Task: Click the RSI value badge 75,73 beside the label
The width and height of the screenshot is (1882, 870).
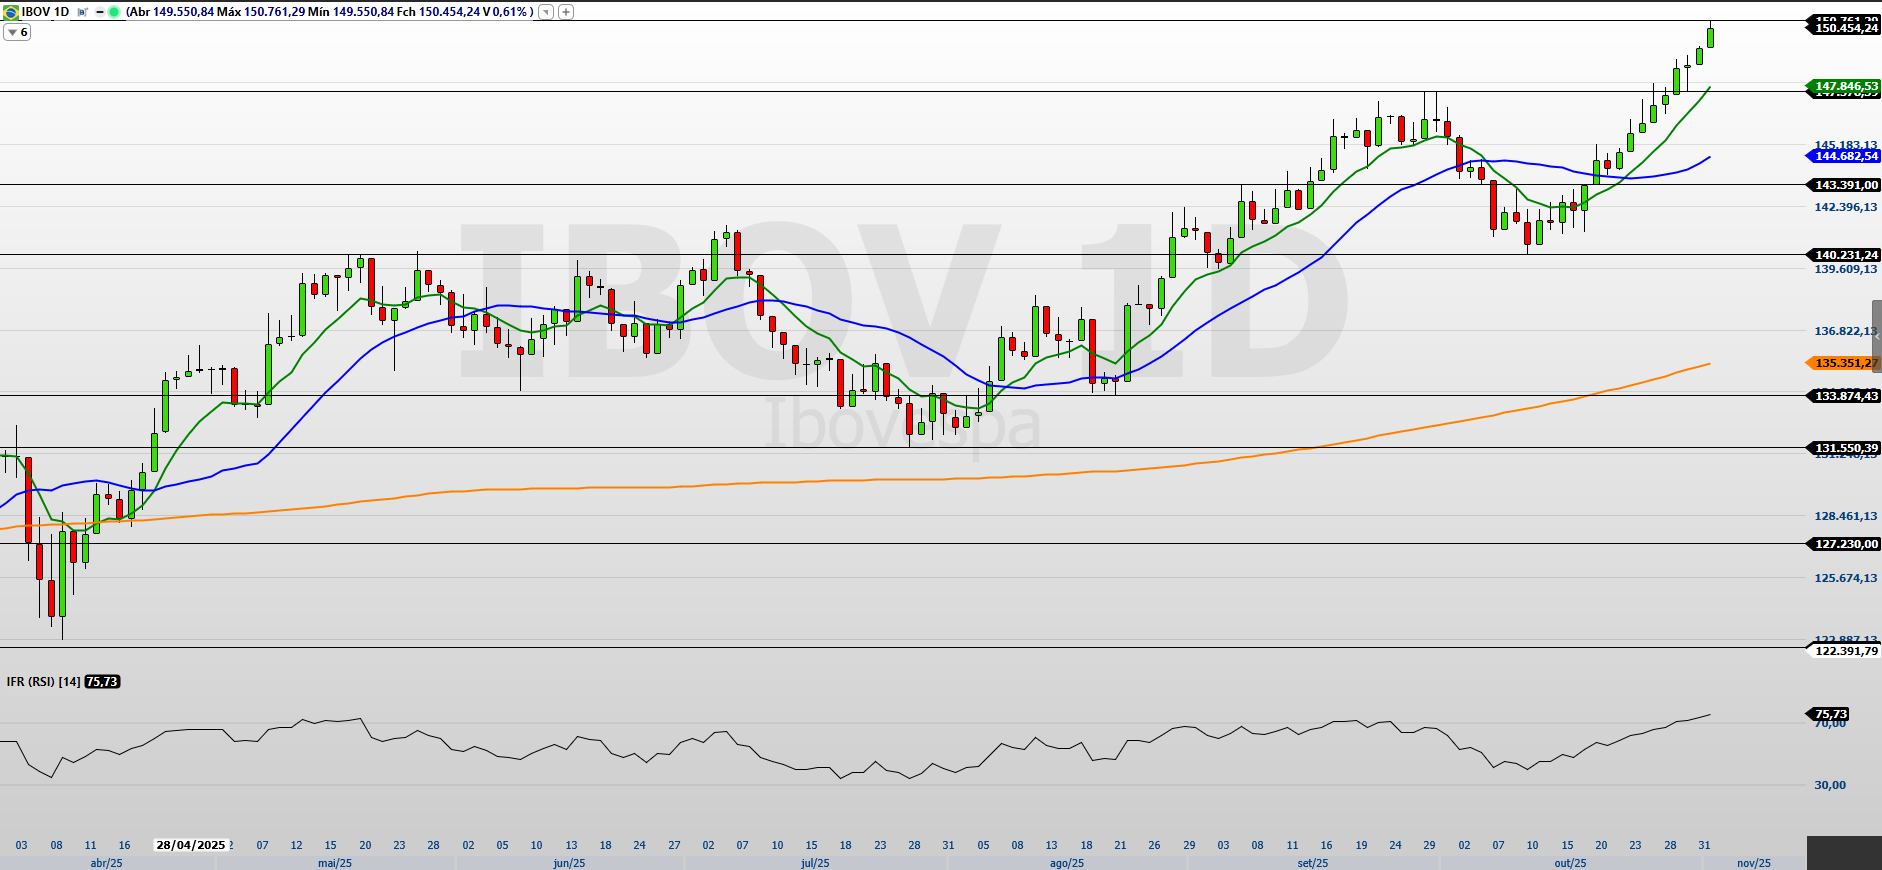Action: coord(102,682)
